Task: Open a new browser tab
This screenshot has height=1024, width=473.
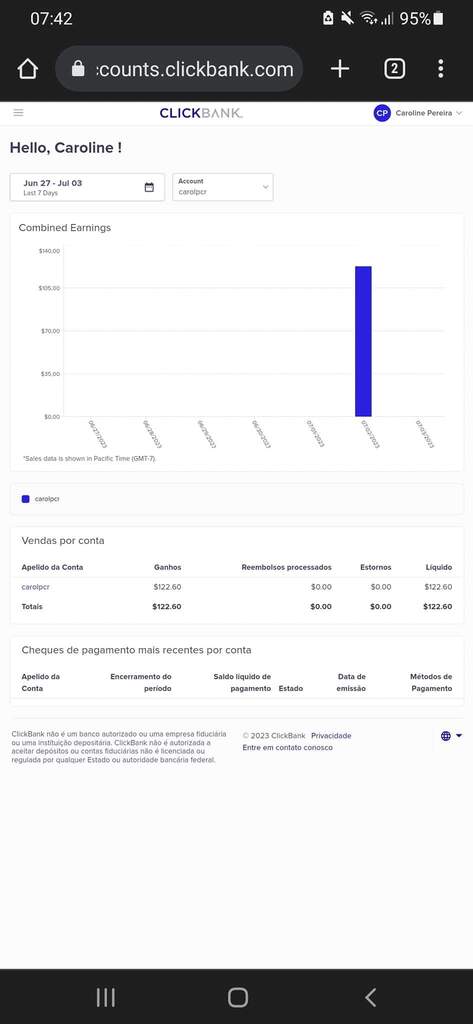Action: pyautogui.click(x=340, y=69)
